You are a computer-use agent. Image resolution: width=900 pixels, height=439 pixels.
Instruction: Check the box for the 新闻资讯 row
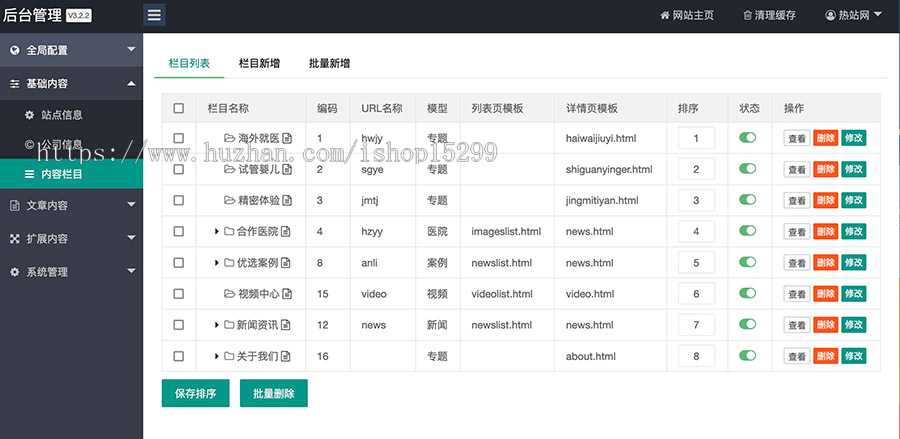(179, 325)
